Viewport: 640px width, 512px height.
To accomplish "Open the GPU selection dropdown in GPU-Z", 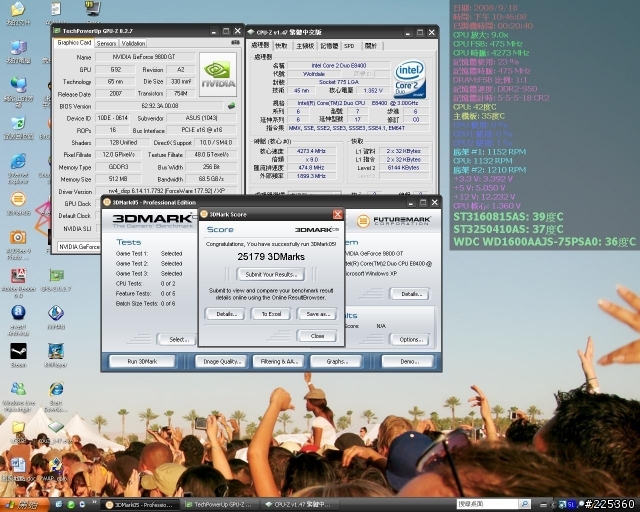I will point(79,247).
